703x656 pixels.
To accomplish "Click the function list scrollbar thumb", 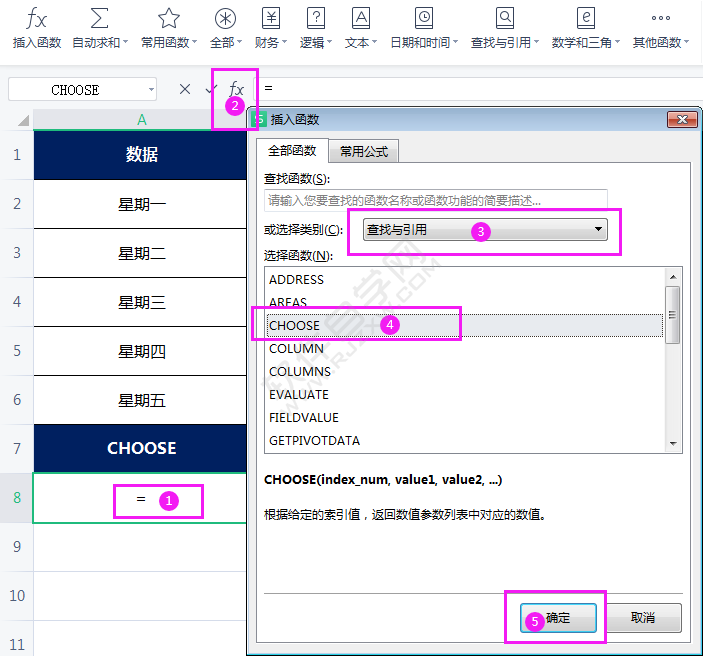I will click(x=673, y=315).
